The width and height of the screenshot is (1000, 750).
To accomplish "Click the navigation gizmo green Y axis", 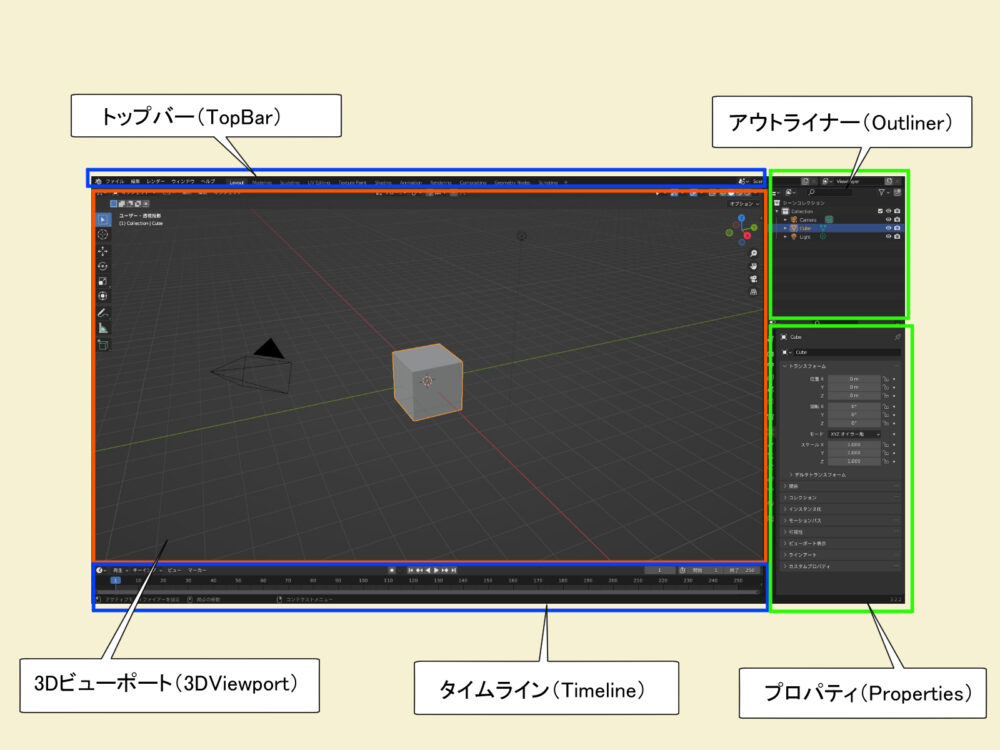I will pos(754,227).
